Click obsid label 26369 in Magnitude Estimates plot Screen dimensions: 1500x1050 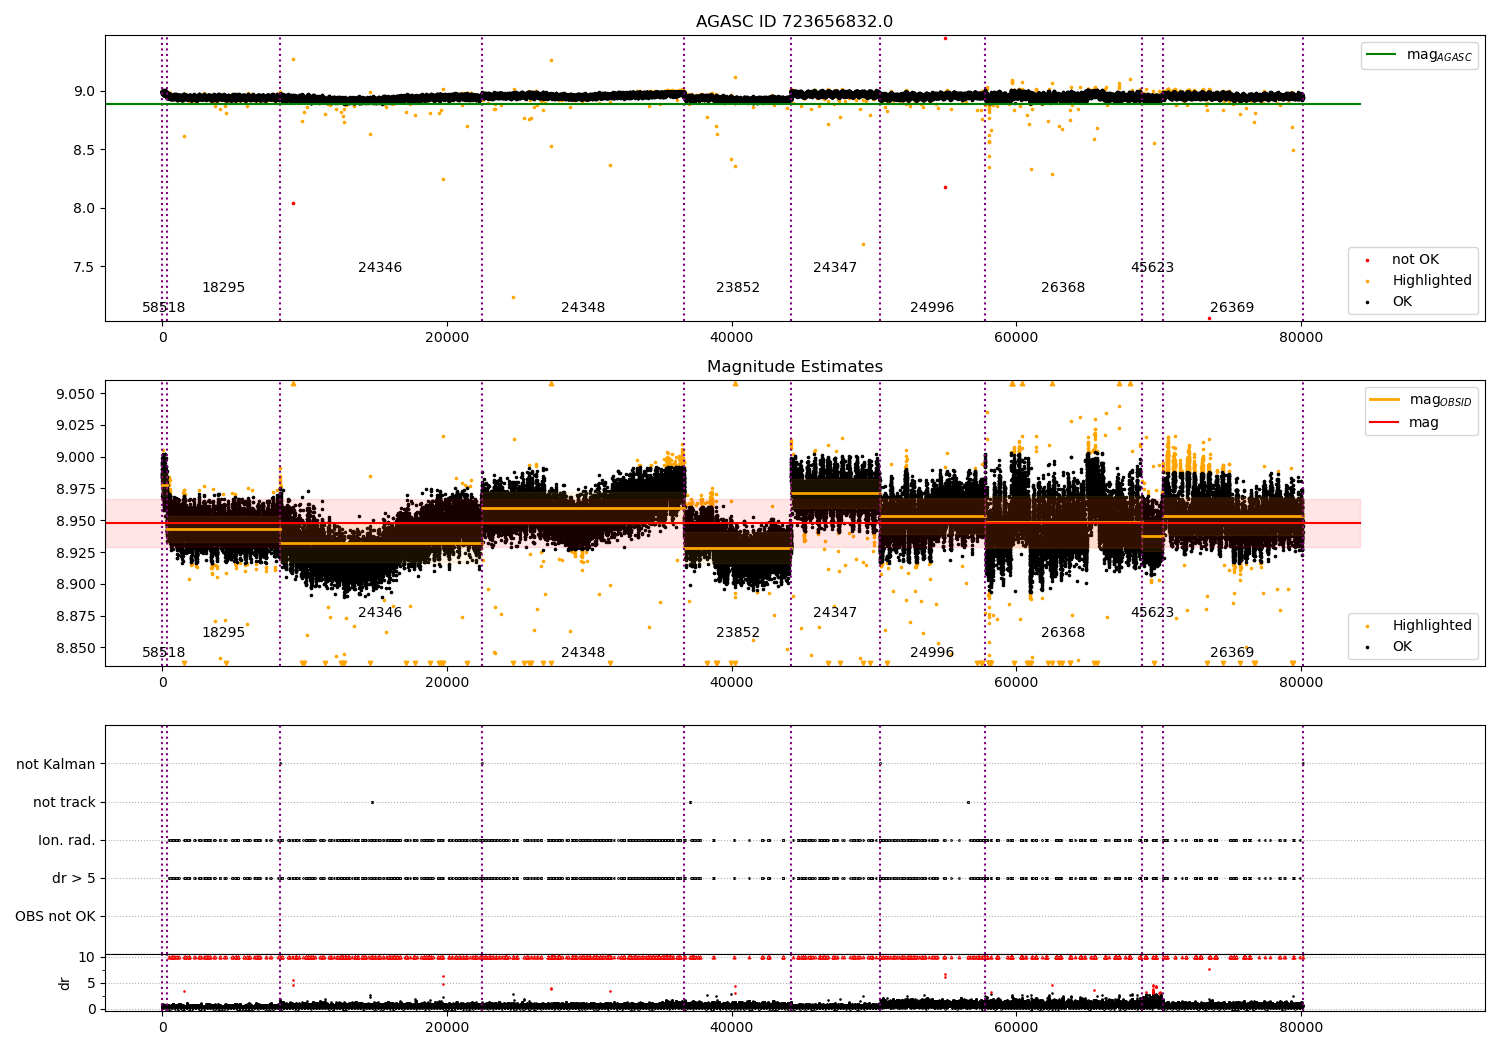(x=1232, y=653)
